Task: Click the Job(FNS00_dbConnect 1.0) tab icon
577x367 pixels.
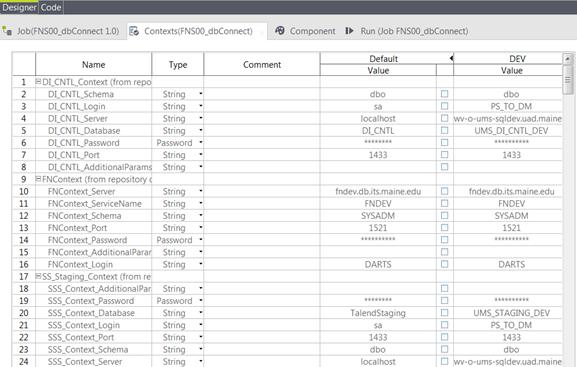Action: click(7, 31)
